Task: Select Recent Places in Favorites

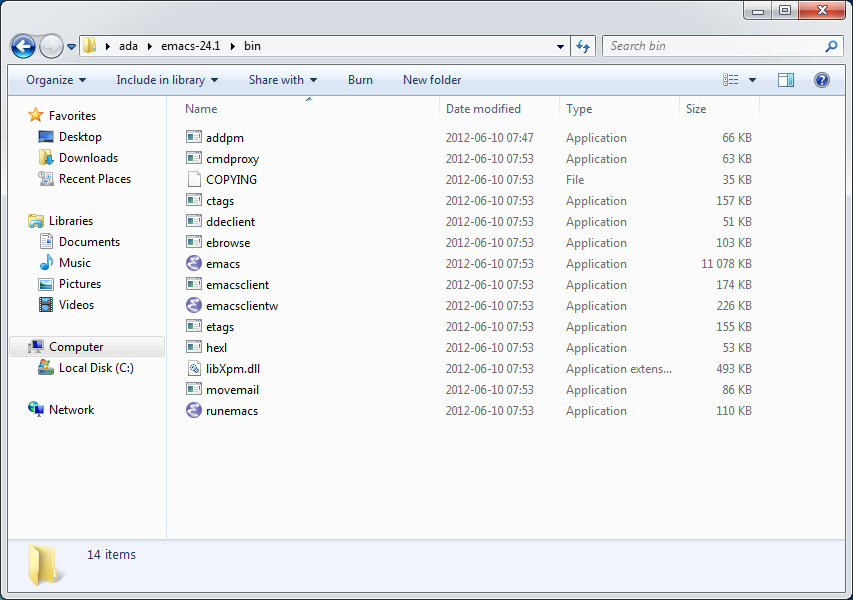Action: click(95, 179)
